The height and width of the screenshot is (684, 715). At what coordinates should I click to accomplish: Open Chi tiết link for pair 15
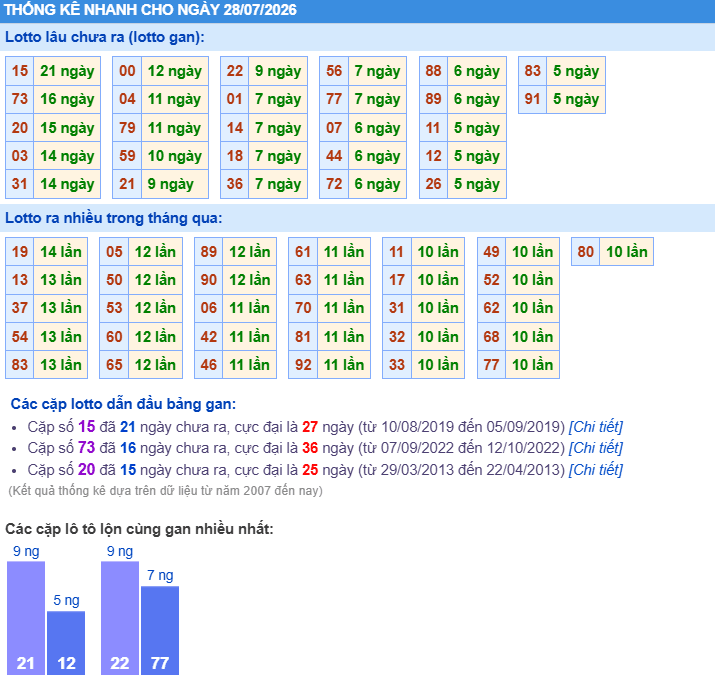point(595,427)
